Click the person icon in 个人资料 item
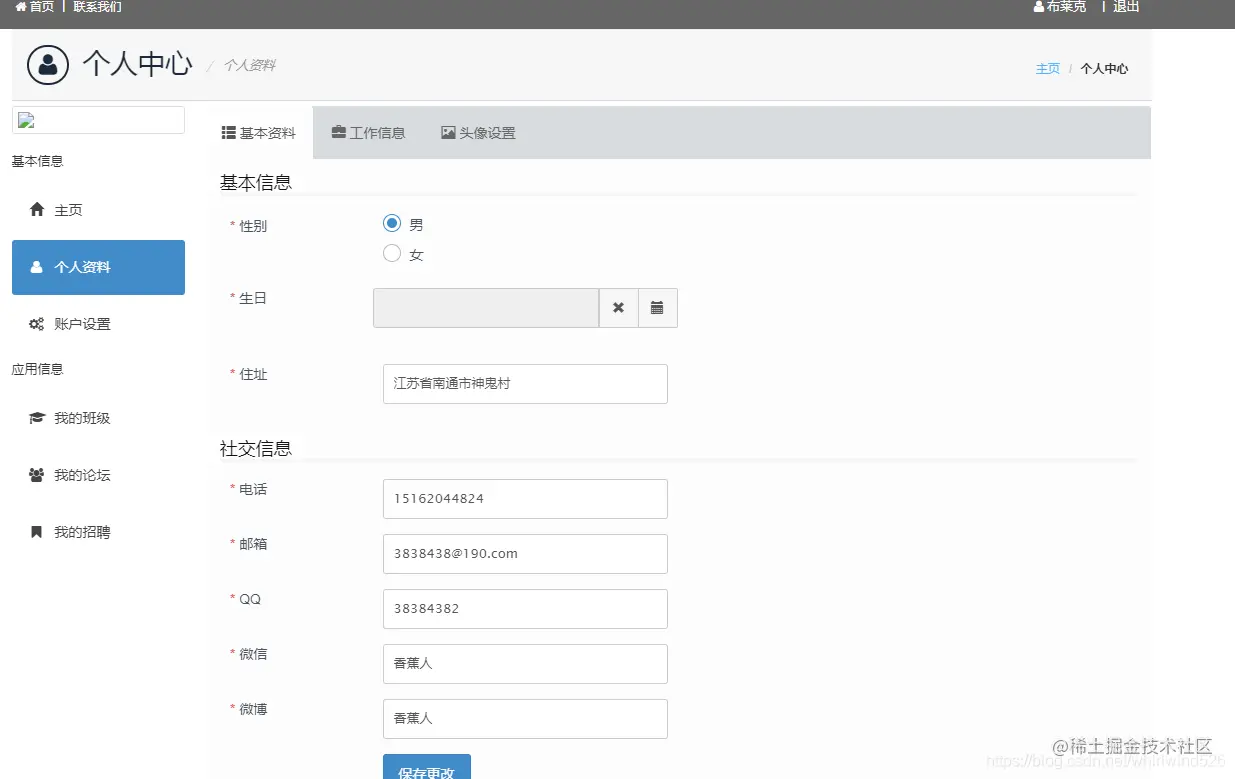This screenshot has width=1235, height=779. coord(37,267)
